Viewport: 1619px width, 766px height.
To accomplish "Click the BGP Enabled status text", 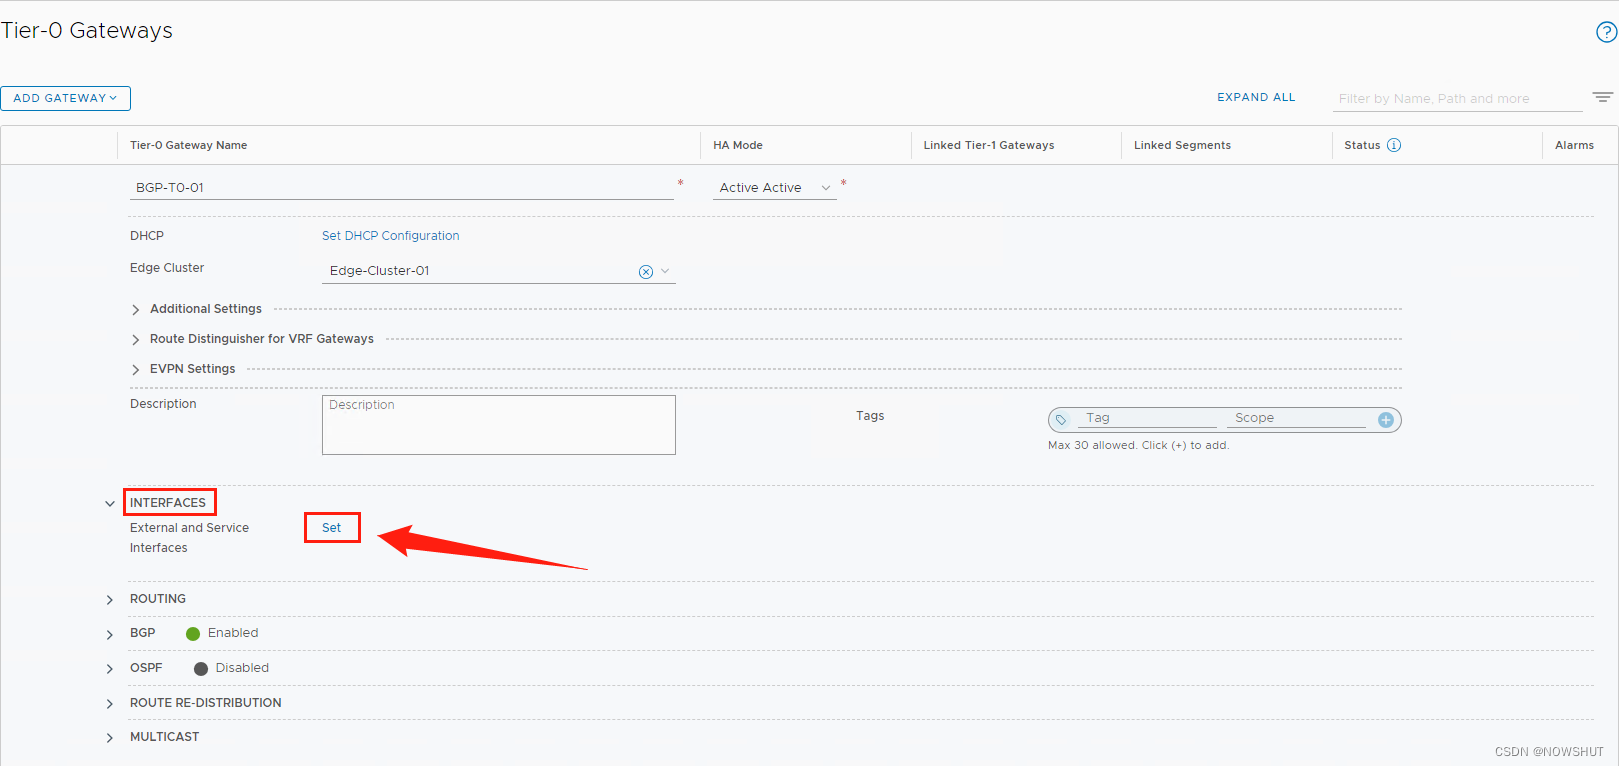I will (x=233, y=633).
